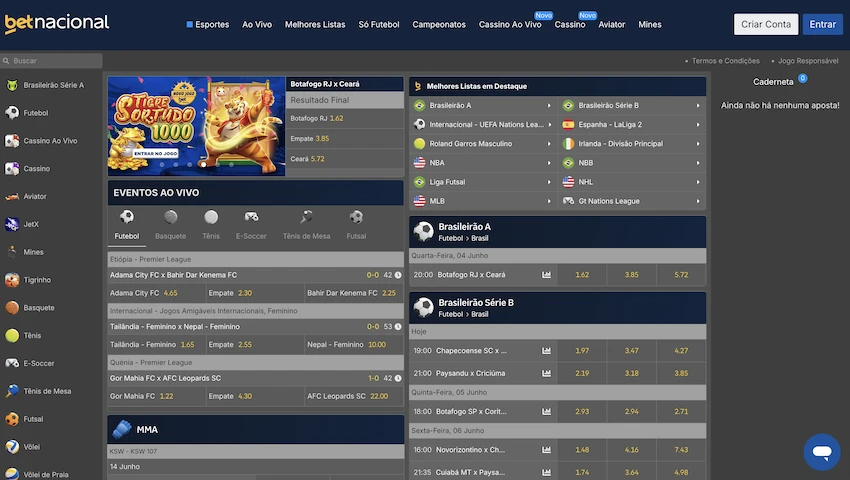
Task: Select the Vôlei ball sidebar icon
Action: click(x=12, y=446)
